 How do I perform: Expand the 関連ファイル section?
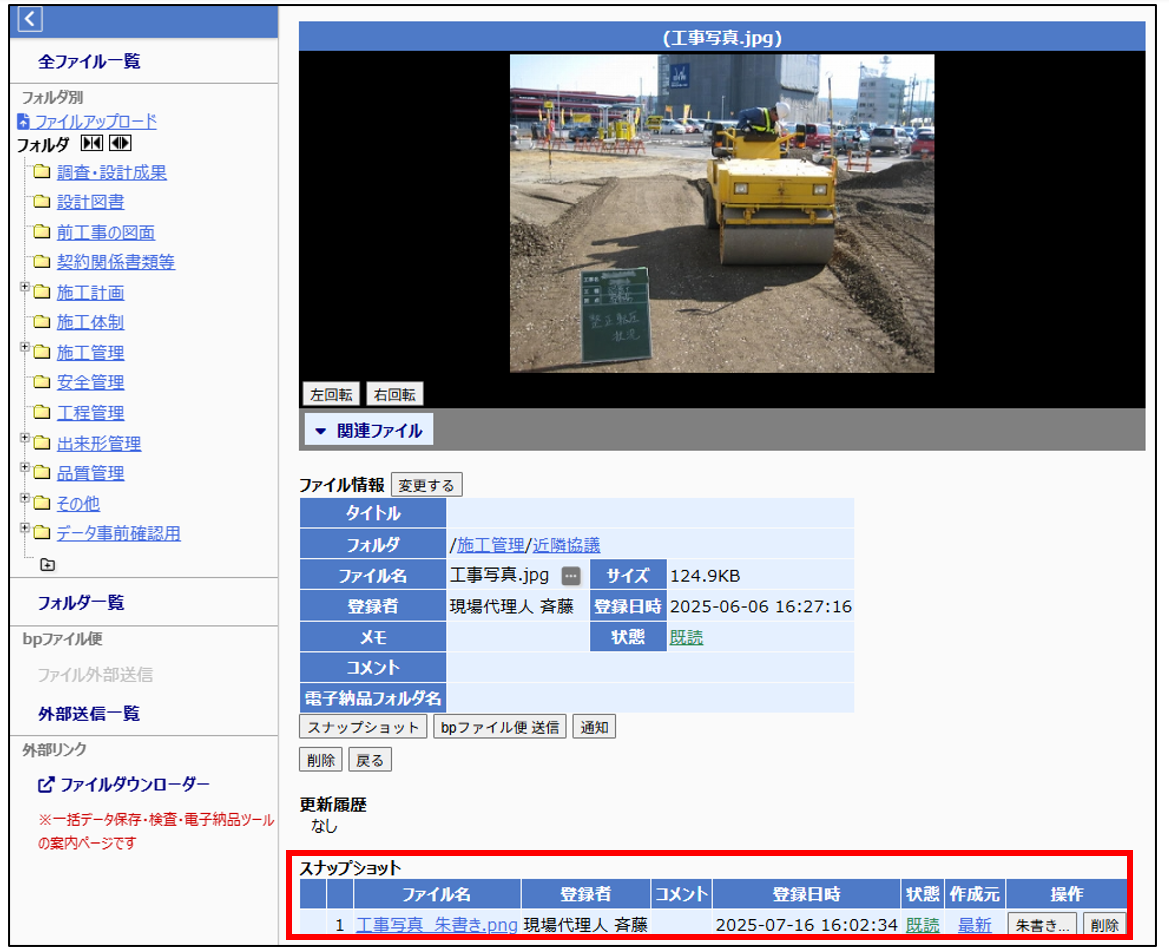(368, 431)
